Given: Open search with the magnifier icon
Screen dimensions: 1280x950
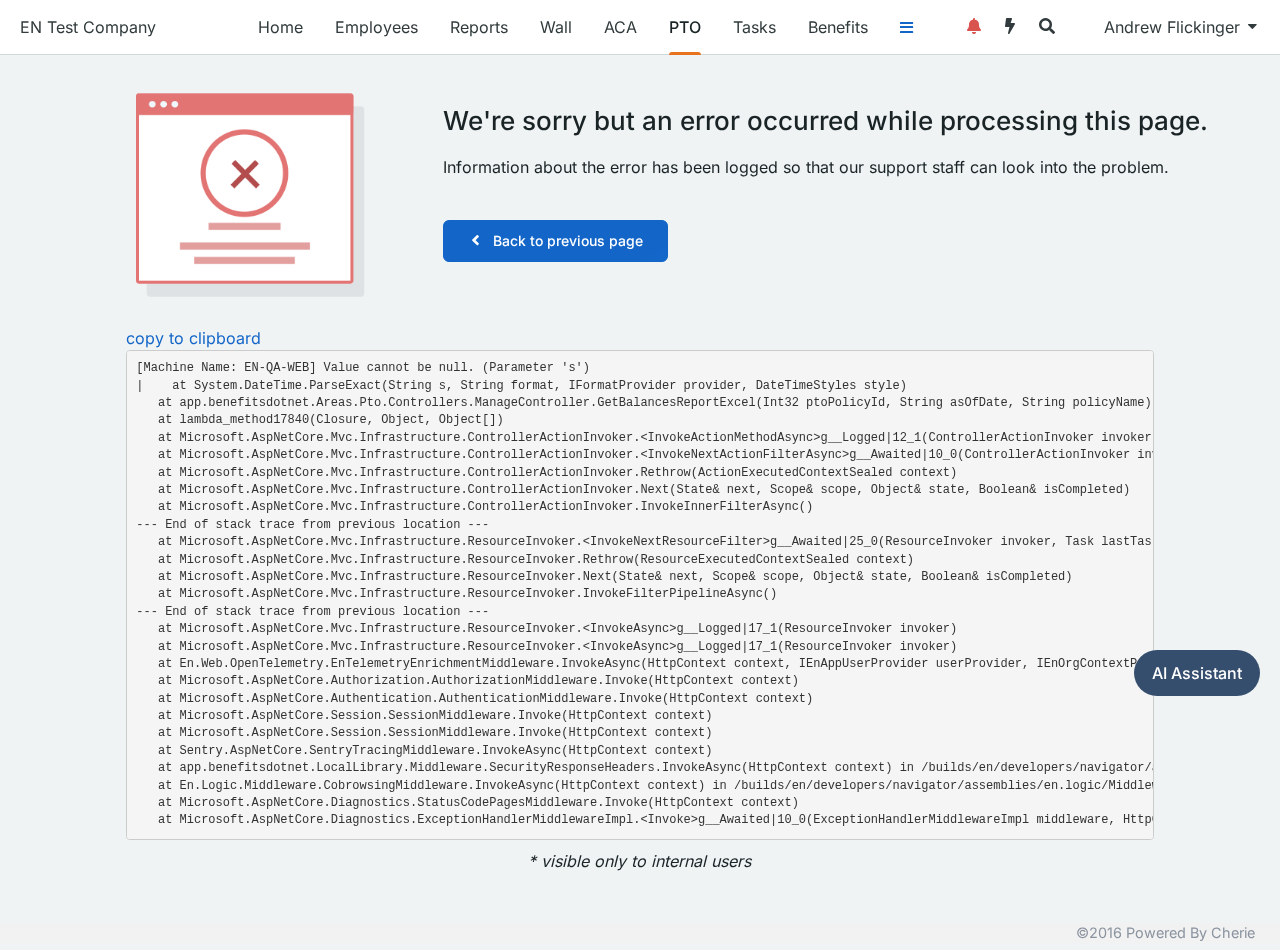Looking at the screenshot, I should (x=1047, y=26).
